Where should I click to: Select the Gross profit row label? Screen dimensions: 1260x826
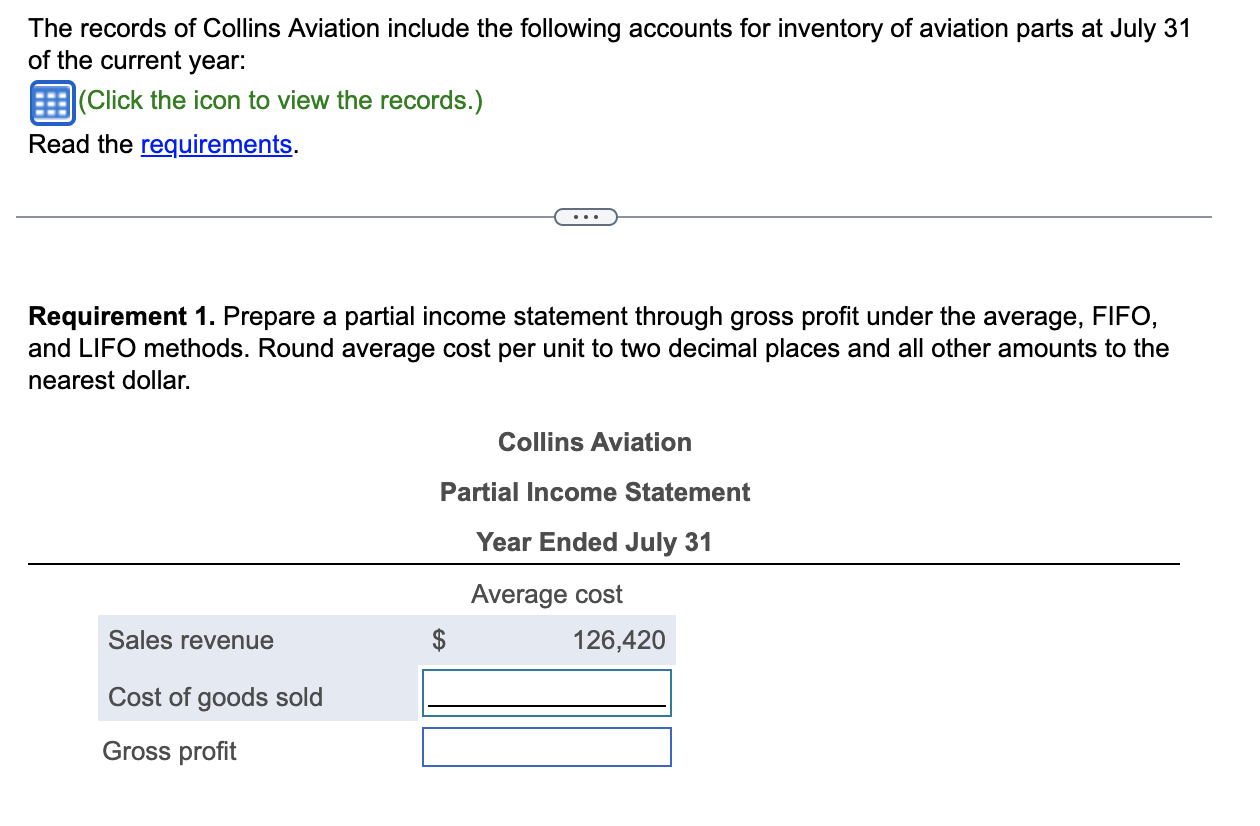pyautogui.click(x=168, y=751)
